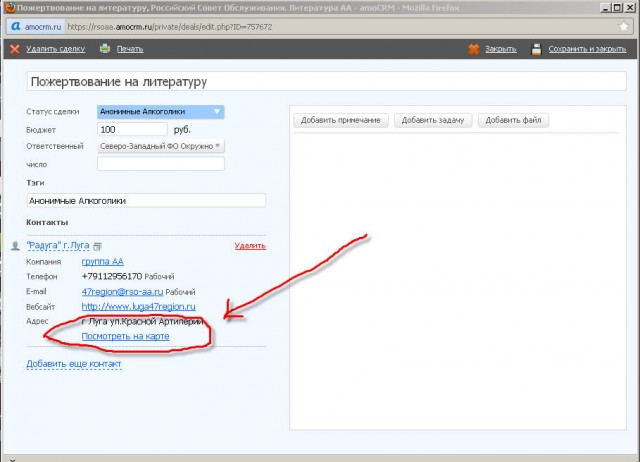Click the Тэги input field
This screenshot has width=640, height=462.
(x=146, y=200)
